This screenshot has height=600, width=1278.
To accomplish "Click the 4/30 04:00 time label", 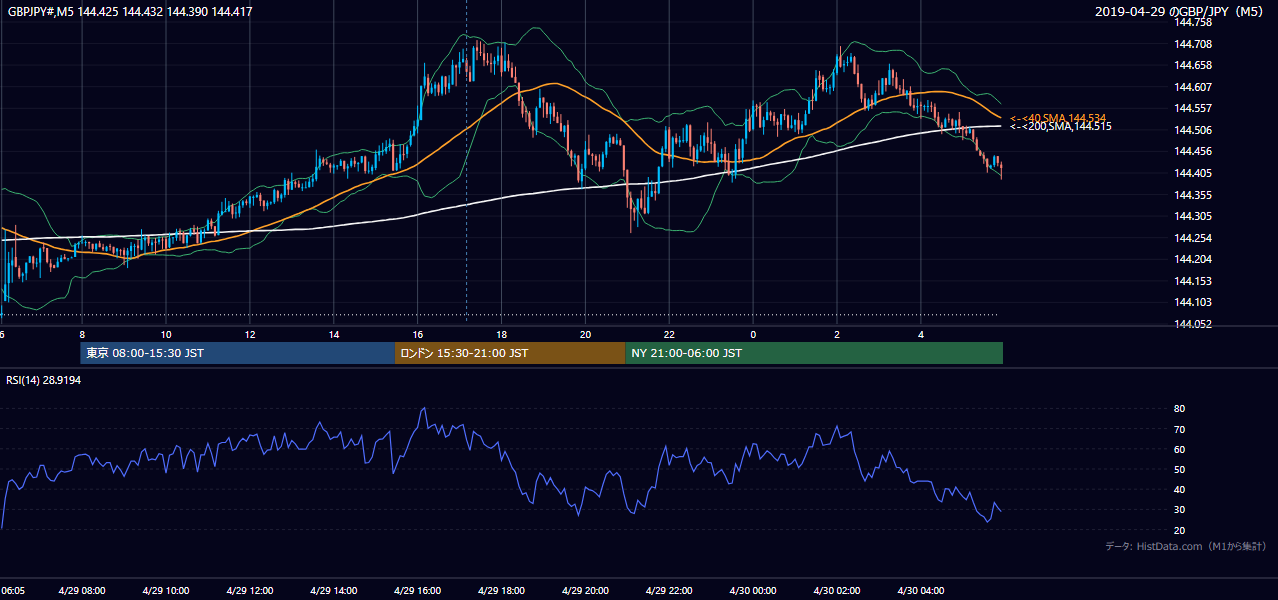I will (921, 590).
